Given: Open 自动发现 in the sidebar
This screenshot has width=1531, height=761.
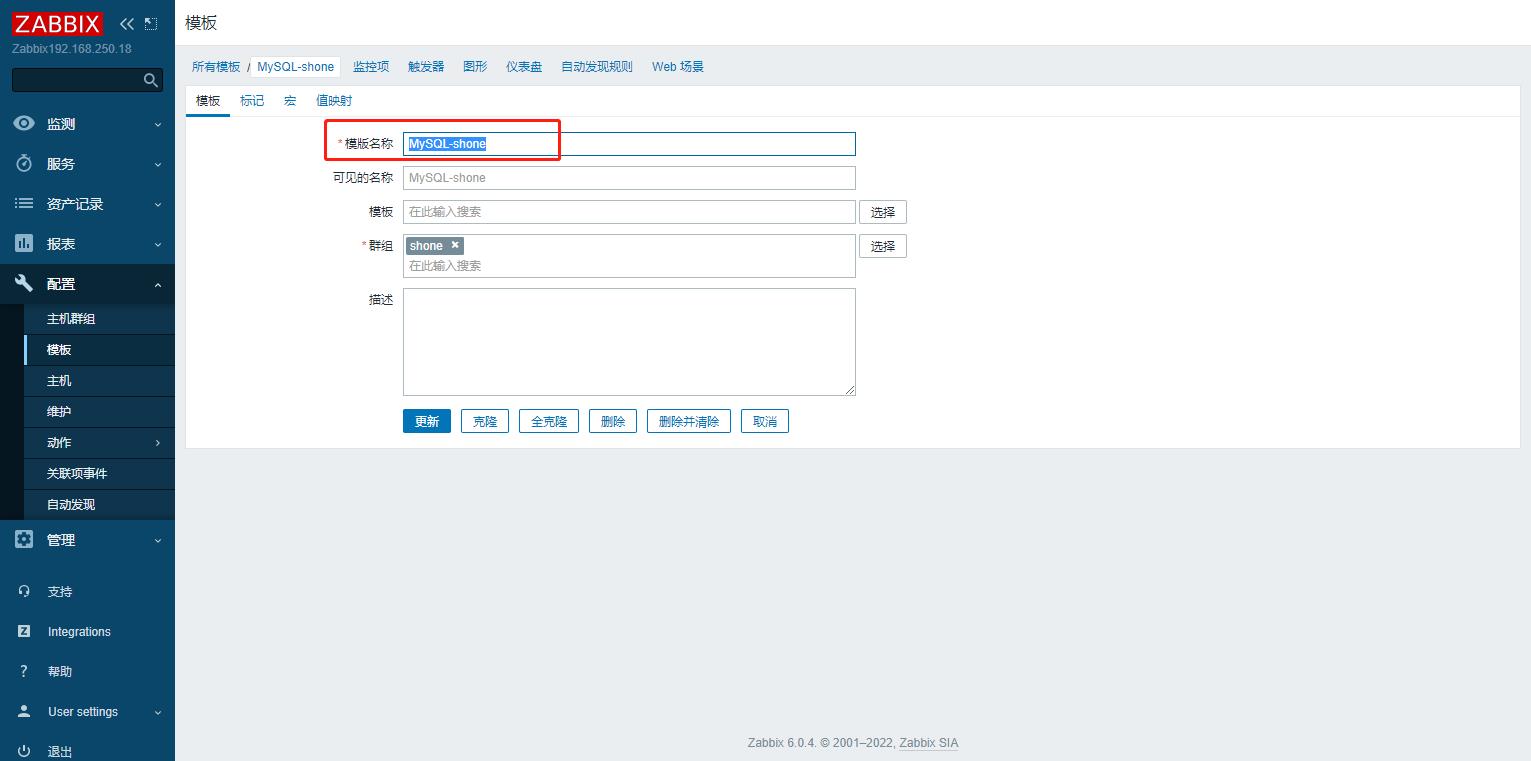Looking at the screenshot, I should point(99,505).
